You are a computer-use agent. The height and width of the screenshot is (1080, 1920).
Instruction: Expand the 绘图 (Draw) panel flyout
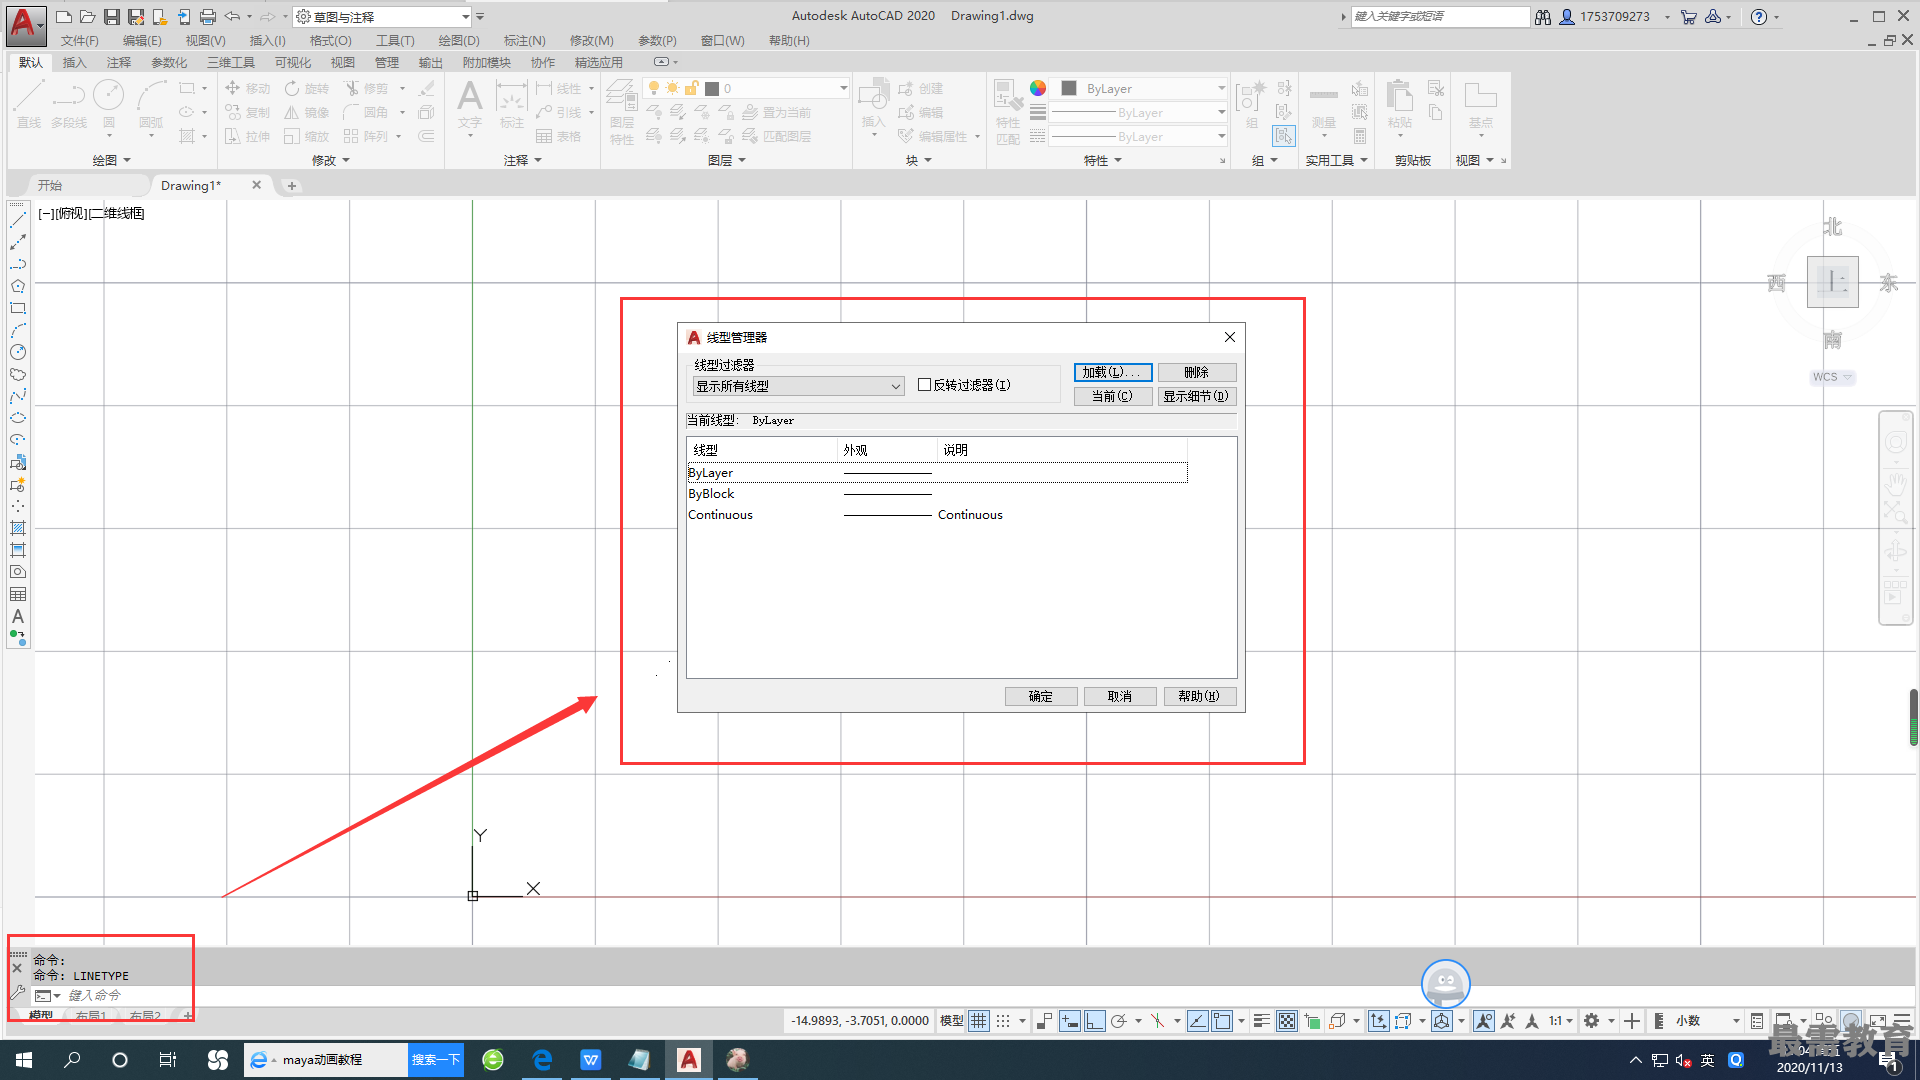coord(112,160)
